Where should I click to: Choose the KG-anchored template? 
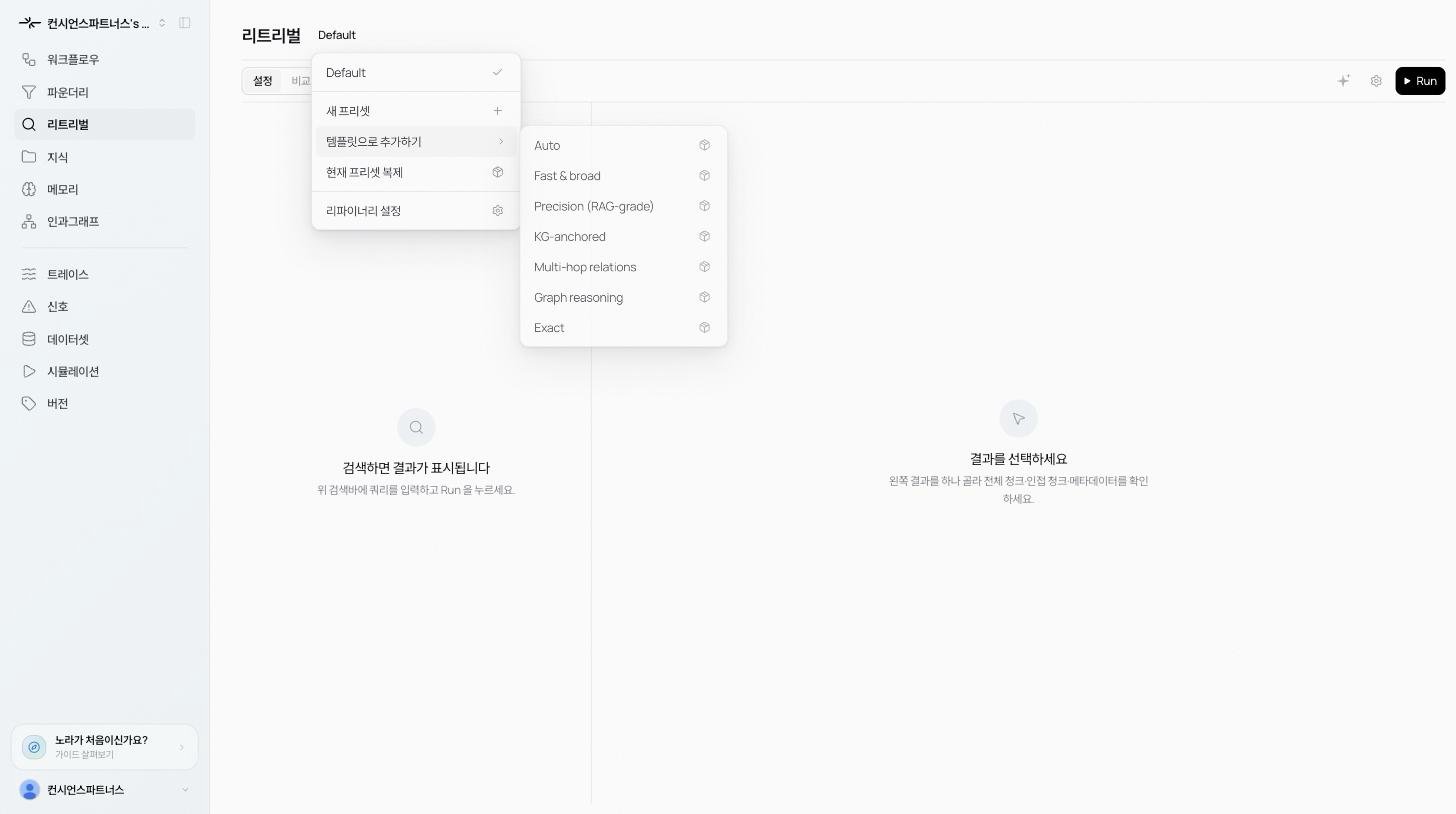624,237
